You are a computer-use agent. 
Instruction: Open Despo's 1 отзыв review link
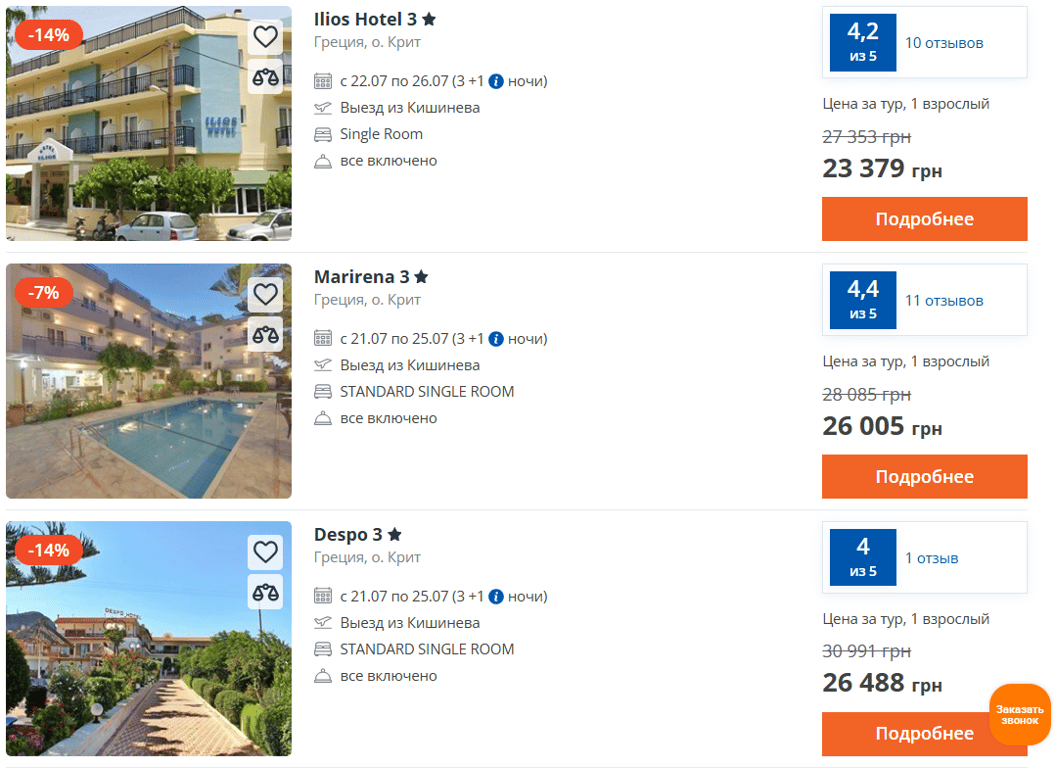click(x=931, y=558)
